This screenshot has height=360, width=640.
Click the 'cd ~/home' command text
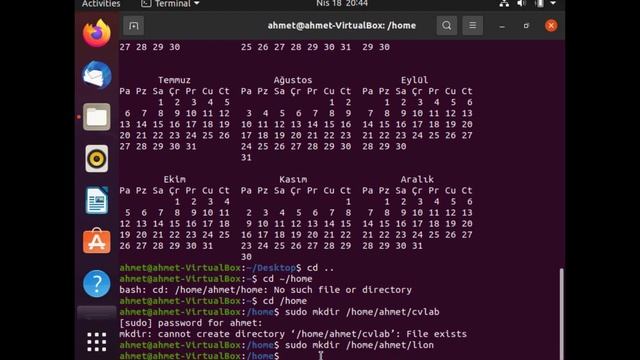point(287,279)
